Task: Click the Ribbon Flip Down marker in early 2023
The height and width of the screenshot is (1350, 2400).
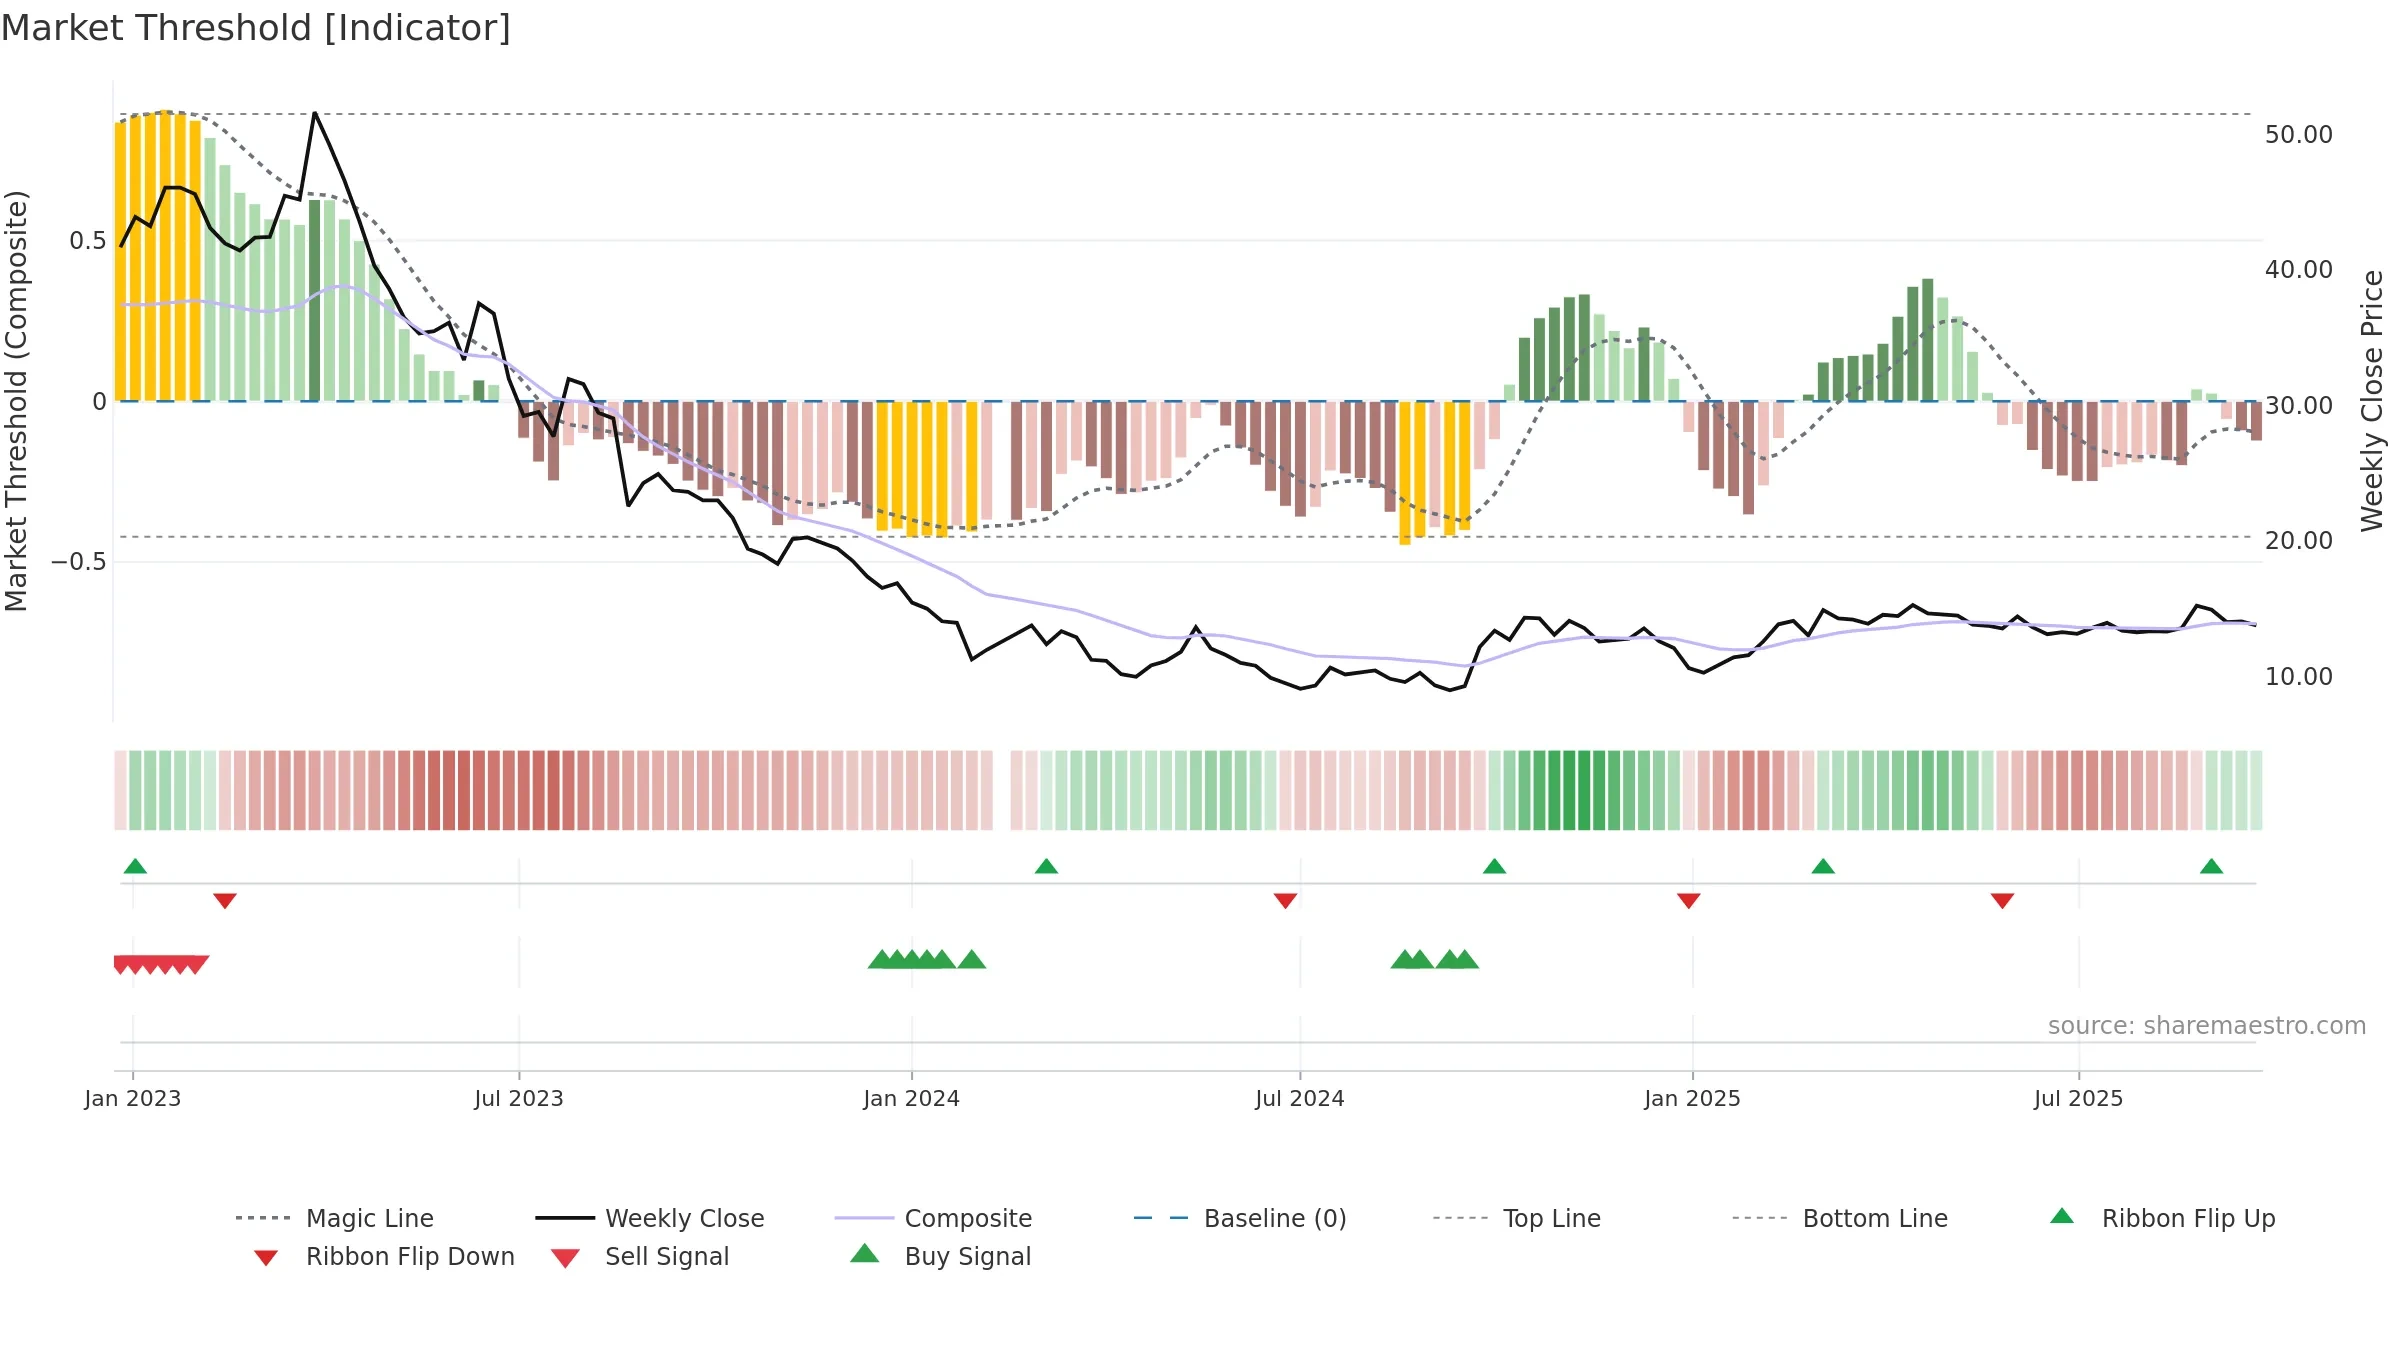Action: click(x=225, y=901)
